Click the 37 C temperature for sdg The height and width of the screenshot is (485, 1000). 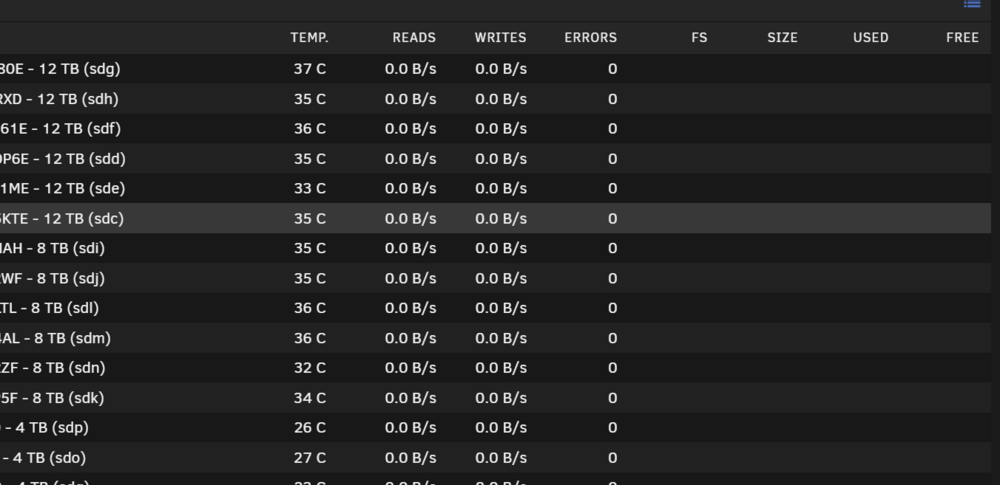310,69
